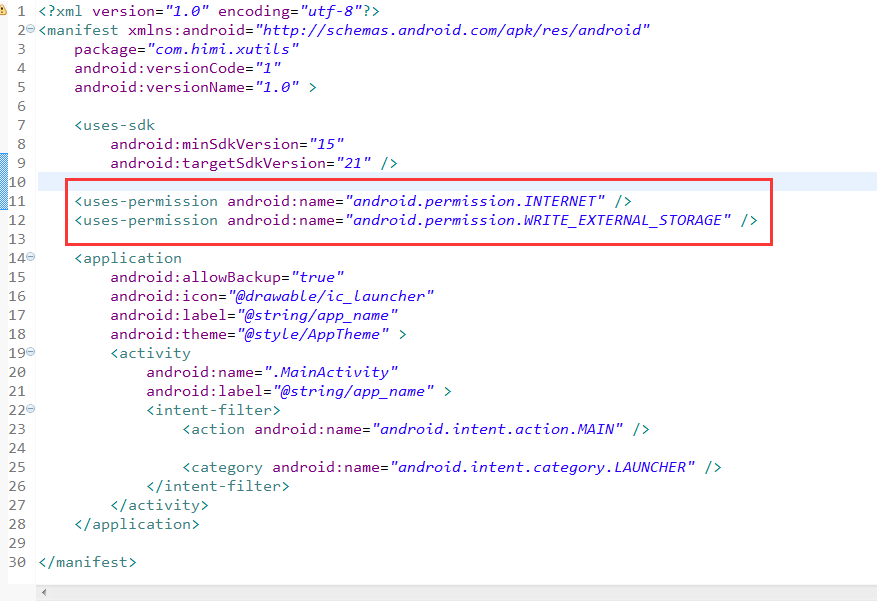877x601 pixels.
Task: Click the .MainActivity name value
Action: [x=331, y=372]
